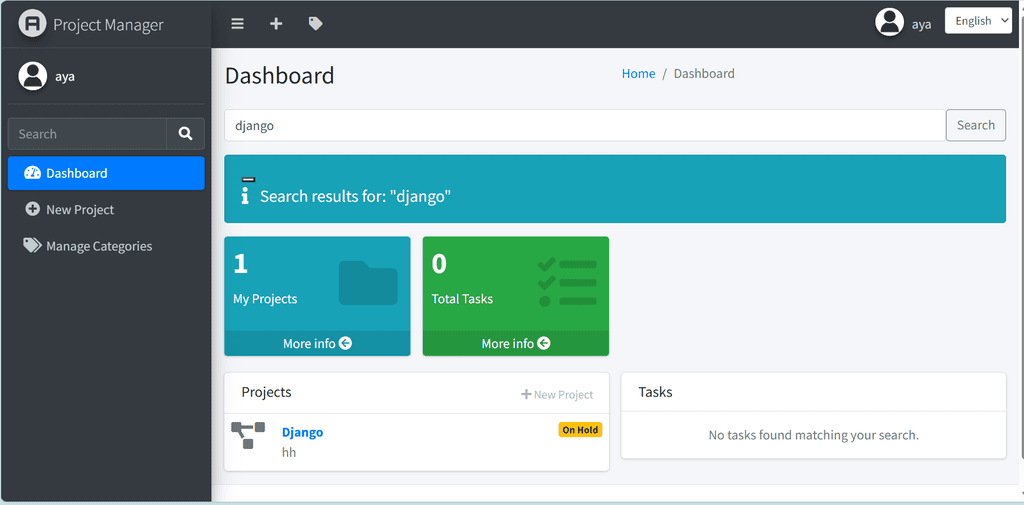Click the user avatar in top navbar

coord(889,22)
